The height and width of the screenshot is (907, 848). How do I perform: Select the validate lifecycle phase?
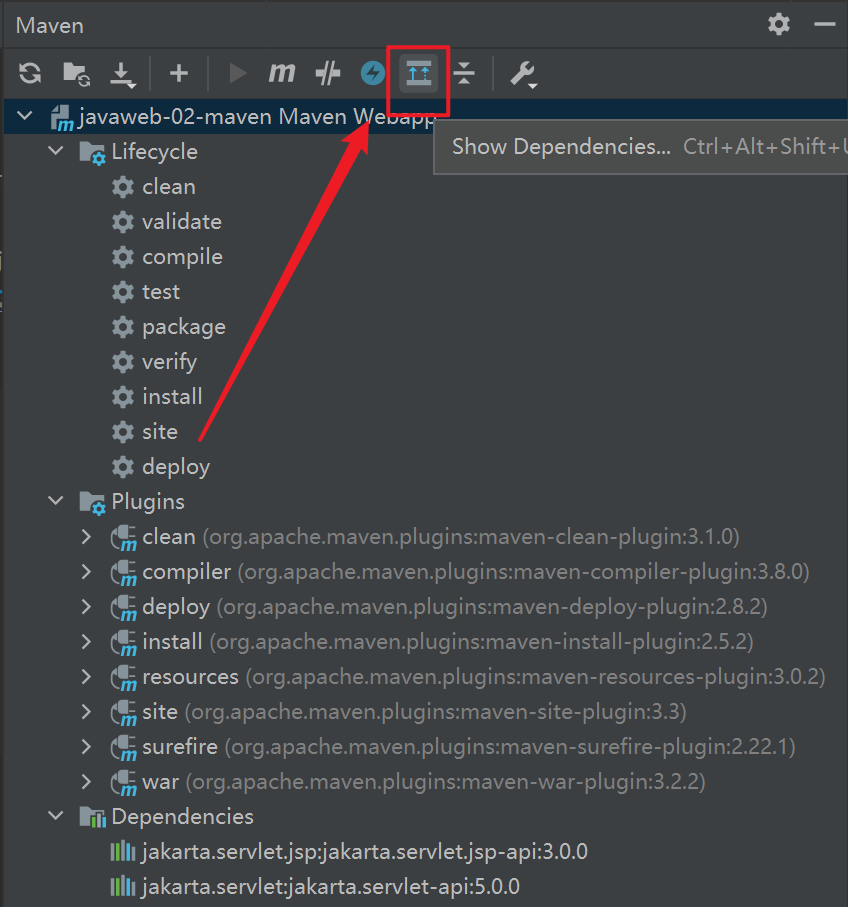(182, 222)
